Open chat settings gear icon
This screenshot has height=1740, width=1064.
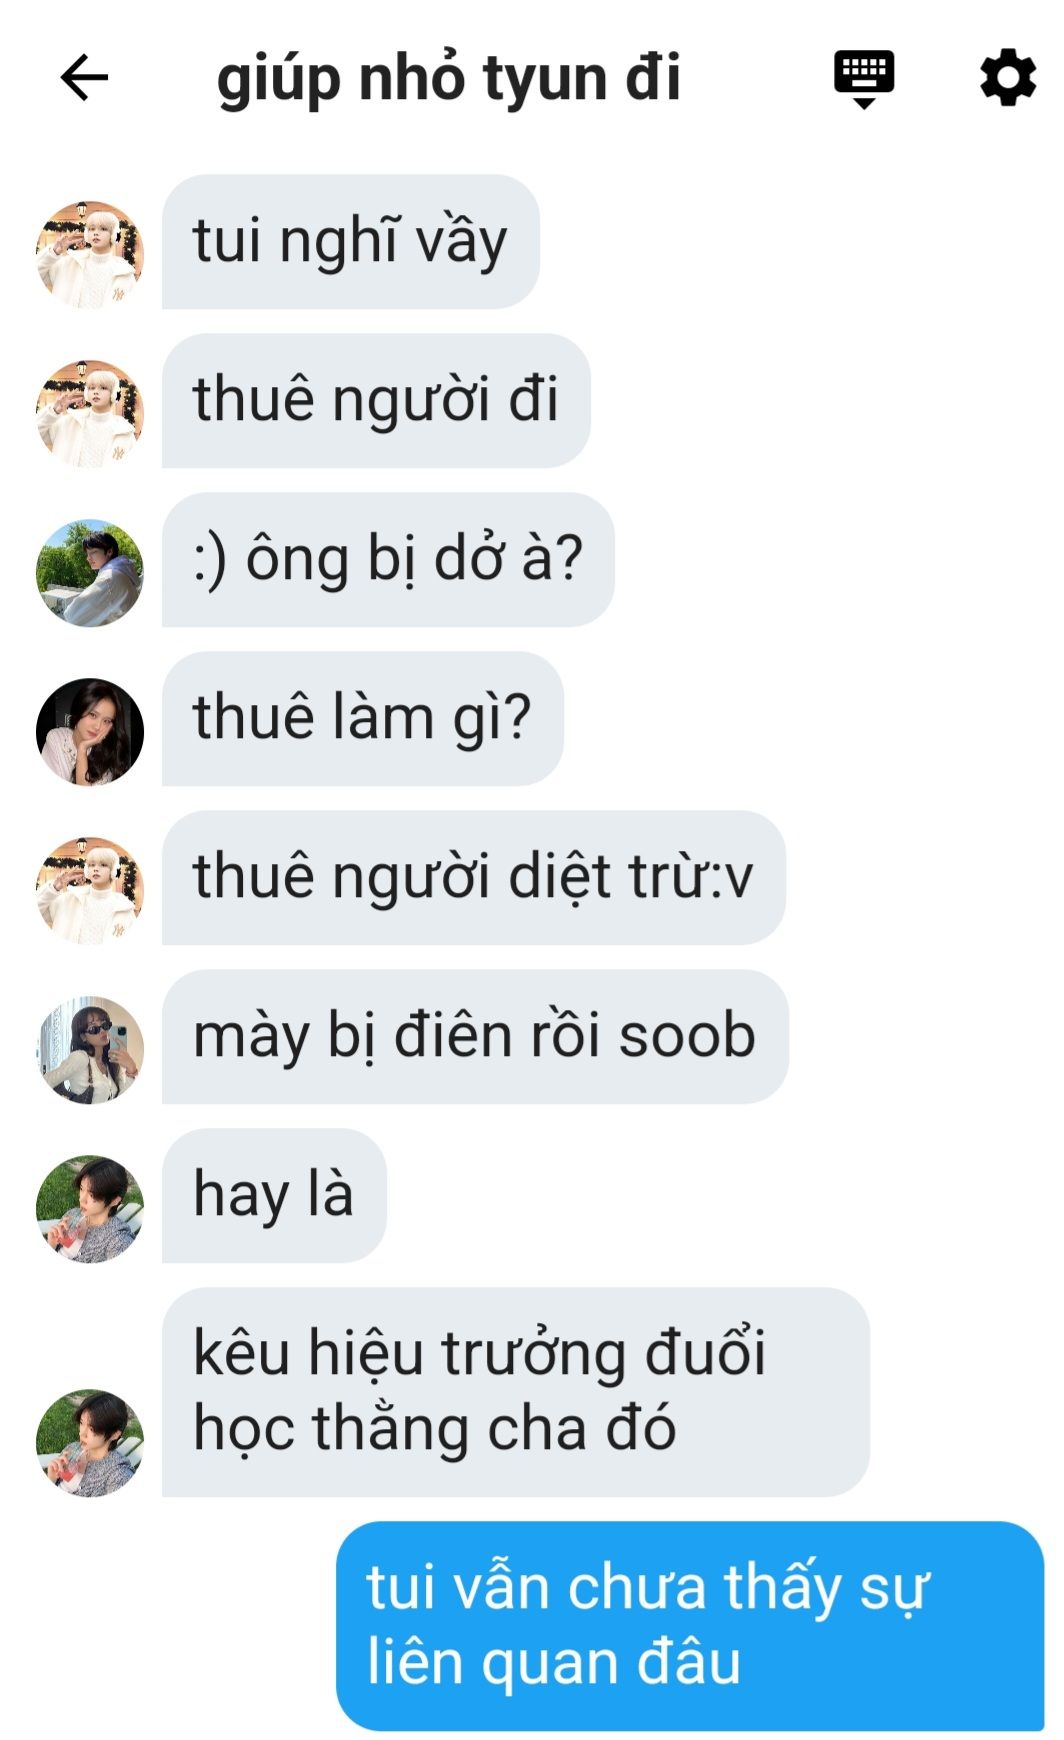1007,78
